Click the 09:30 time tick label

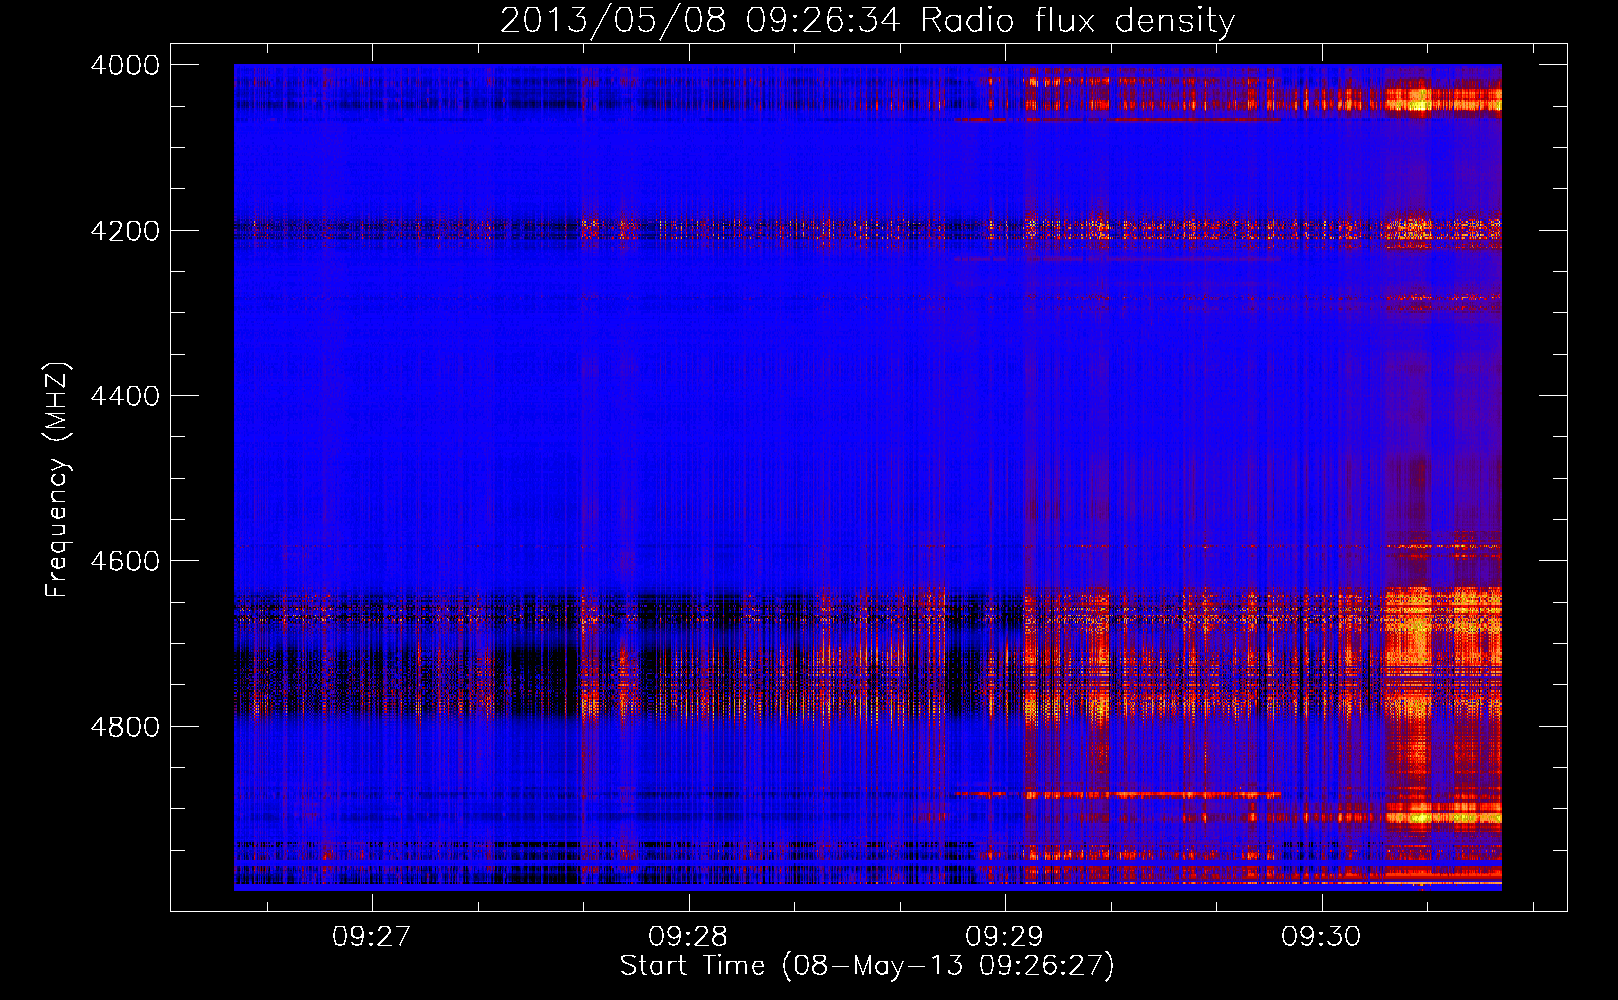tap(1321, 936)
